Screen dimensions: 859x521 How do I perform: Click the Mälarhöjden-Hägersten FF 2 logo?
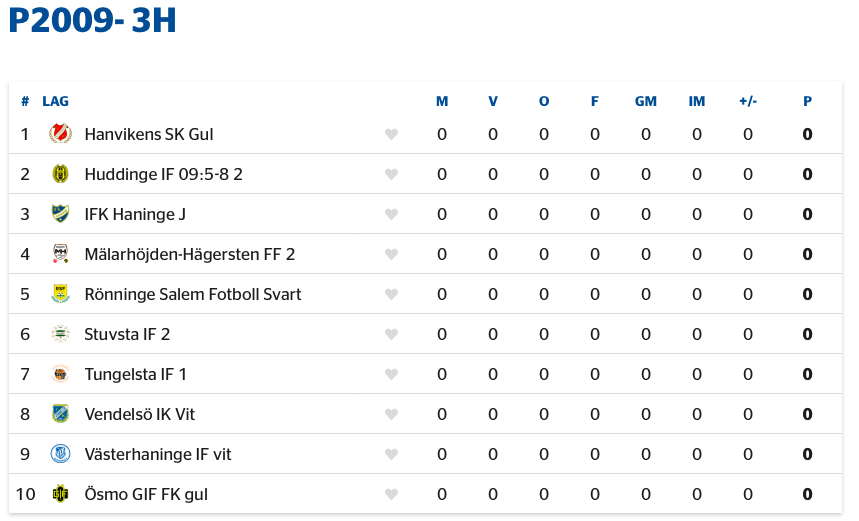(60, 254)
